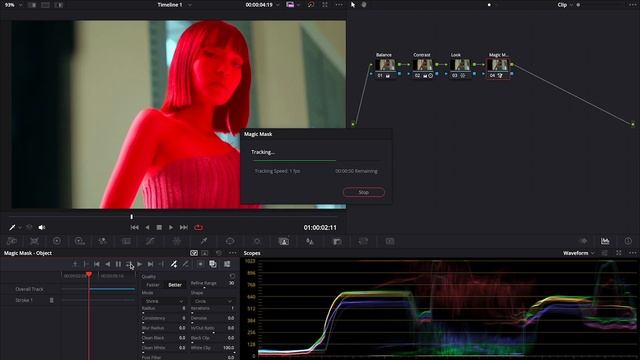Open the Camera Raw palette
Image resolution: width=640 pixels, height=360 pixels.
[11, 241]
